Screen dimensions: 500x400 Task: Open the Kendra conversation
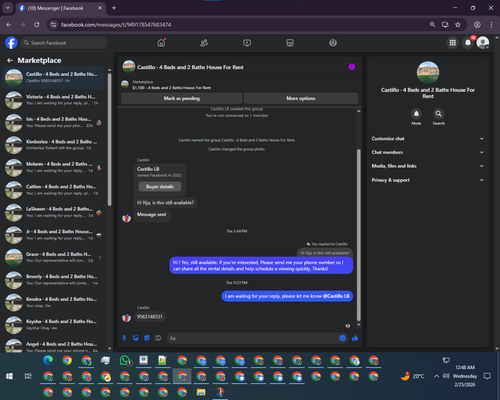pyautogui.click(x=53, y=302)
